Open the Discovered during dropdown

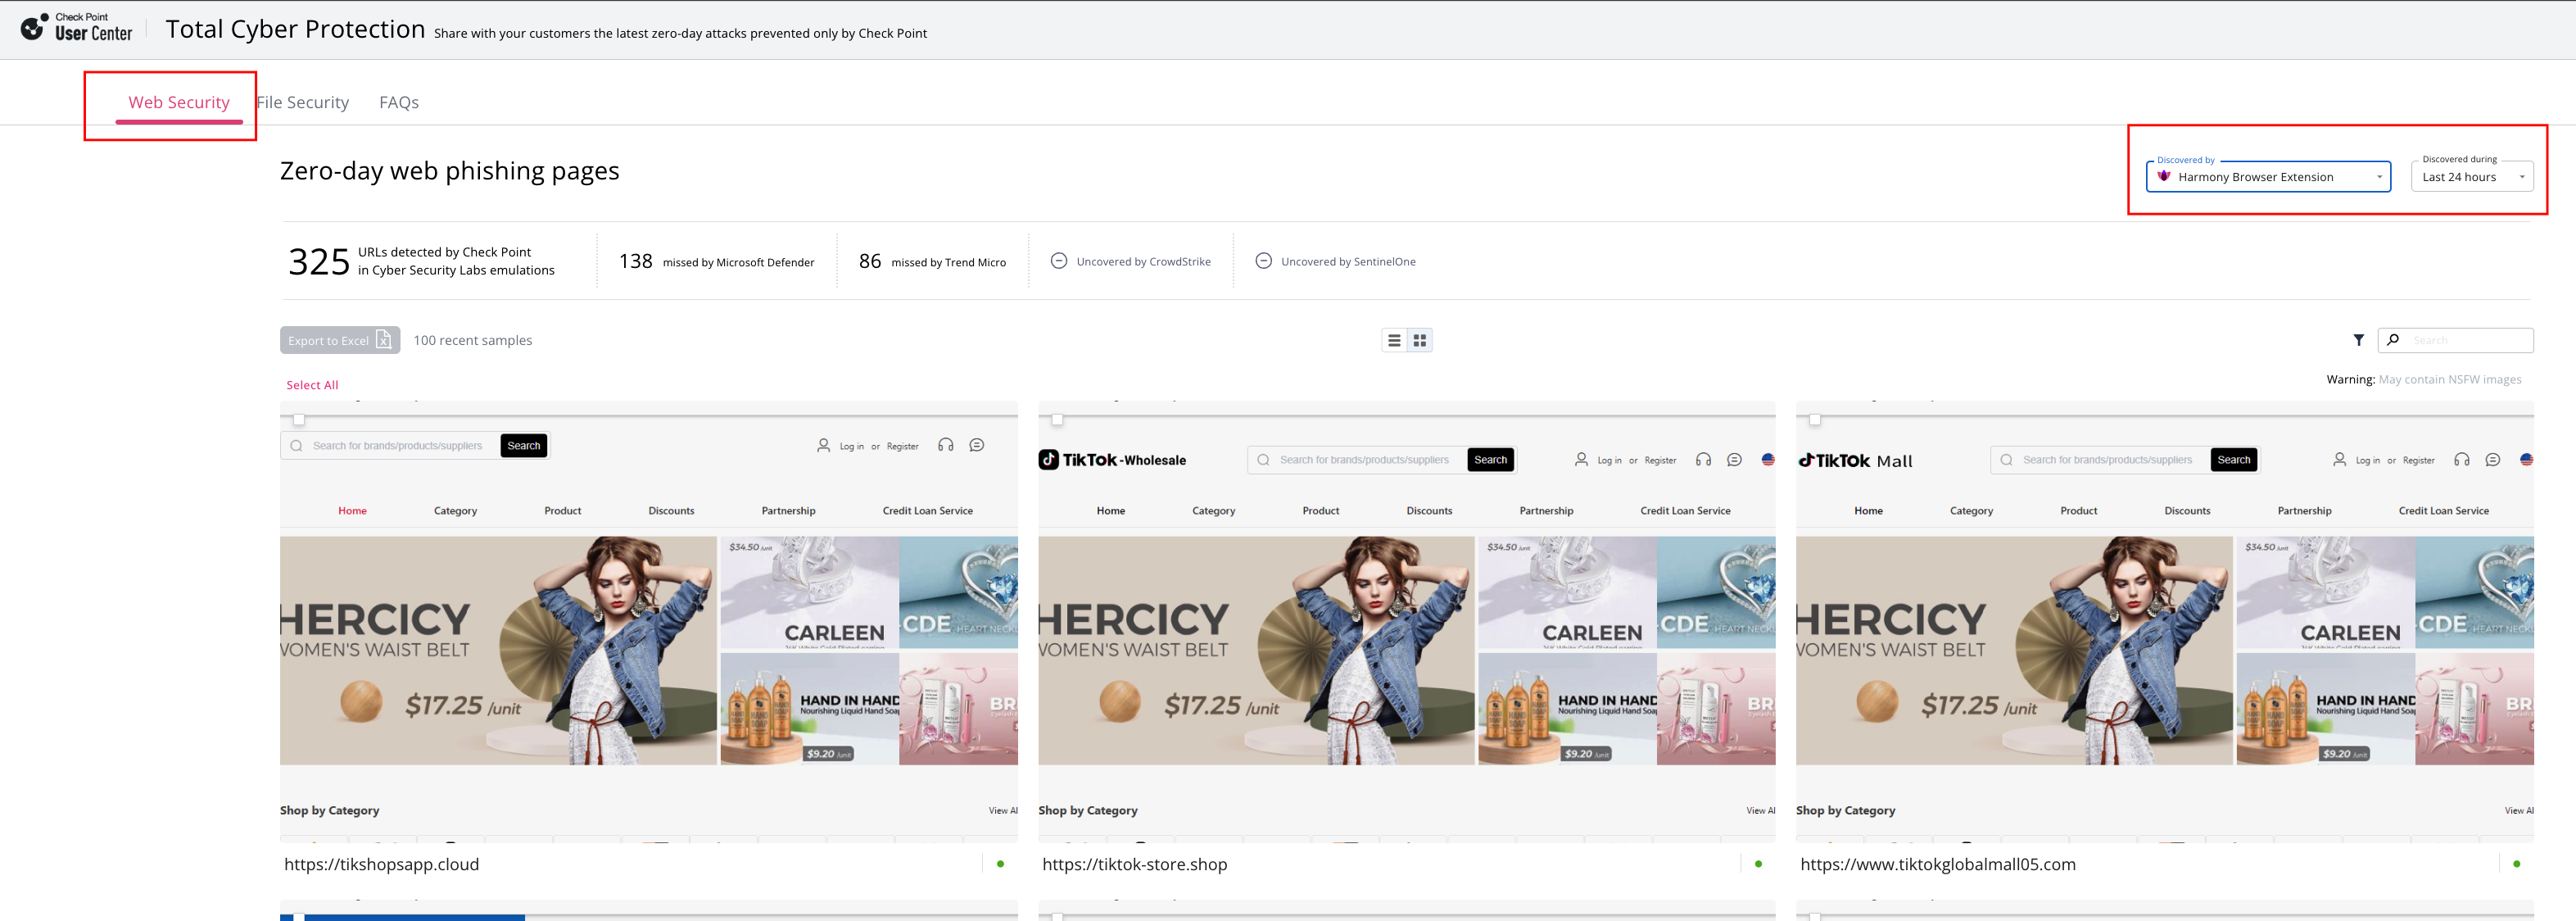2472,177
